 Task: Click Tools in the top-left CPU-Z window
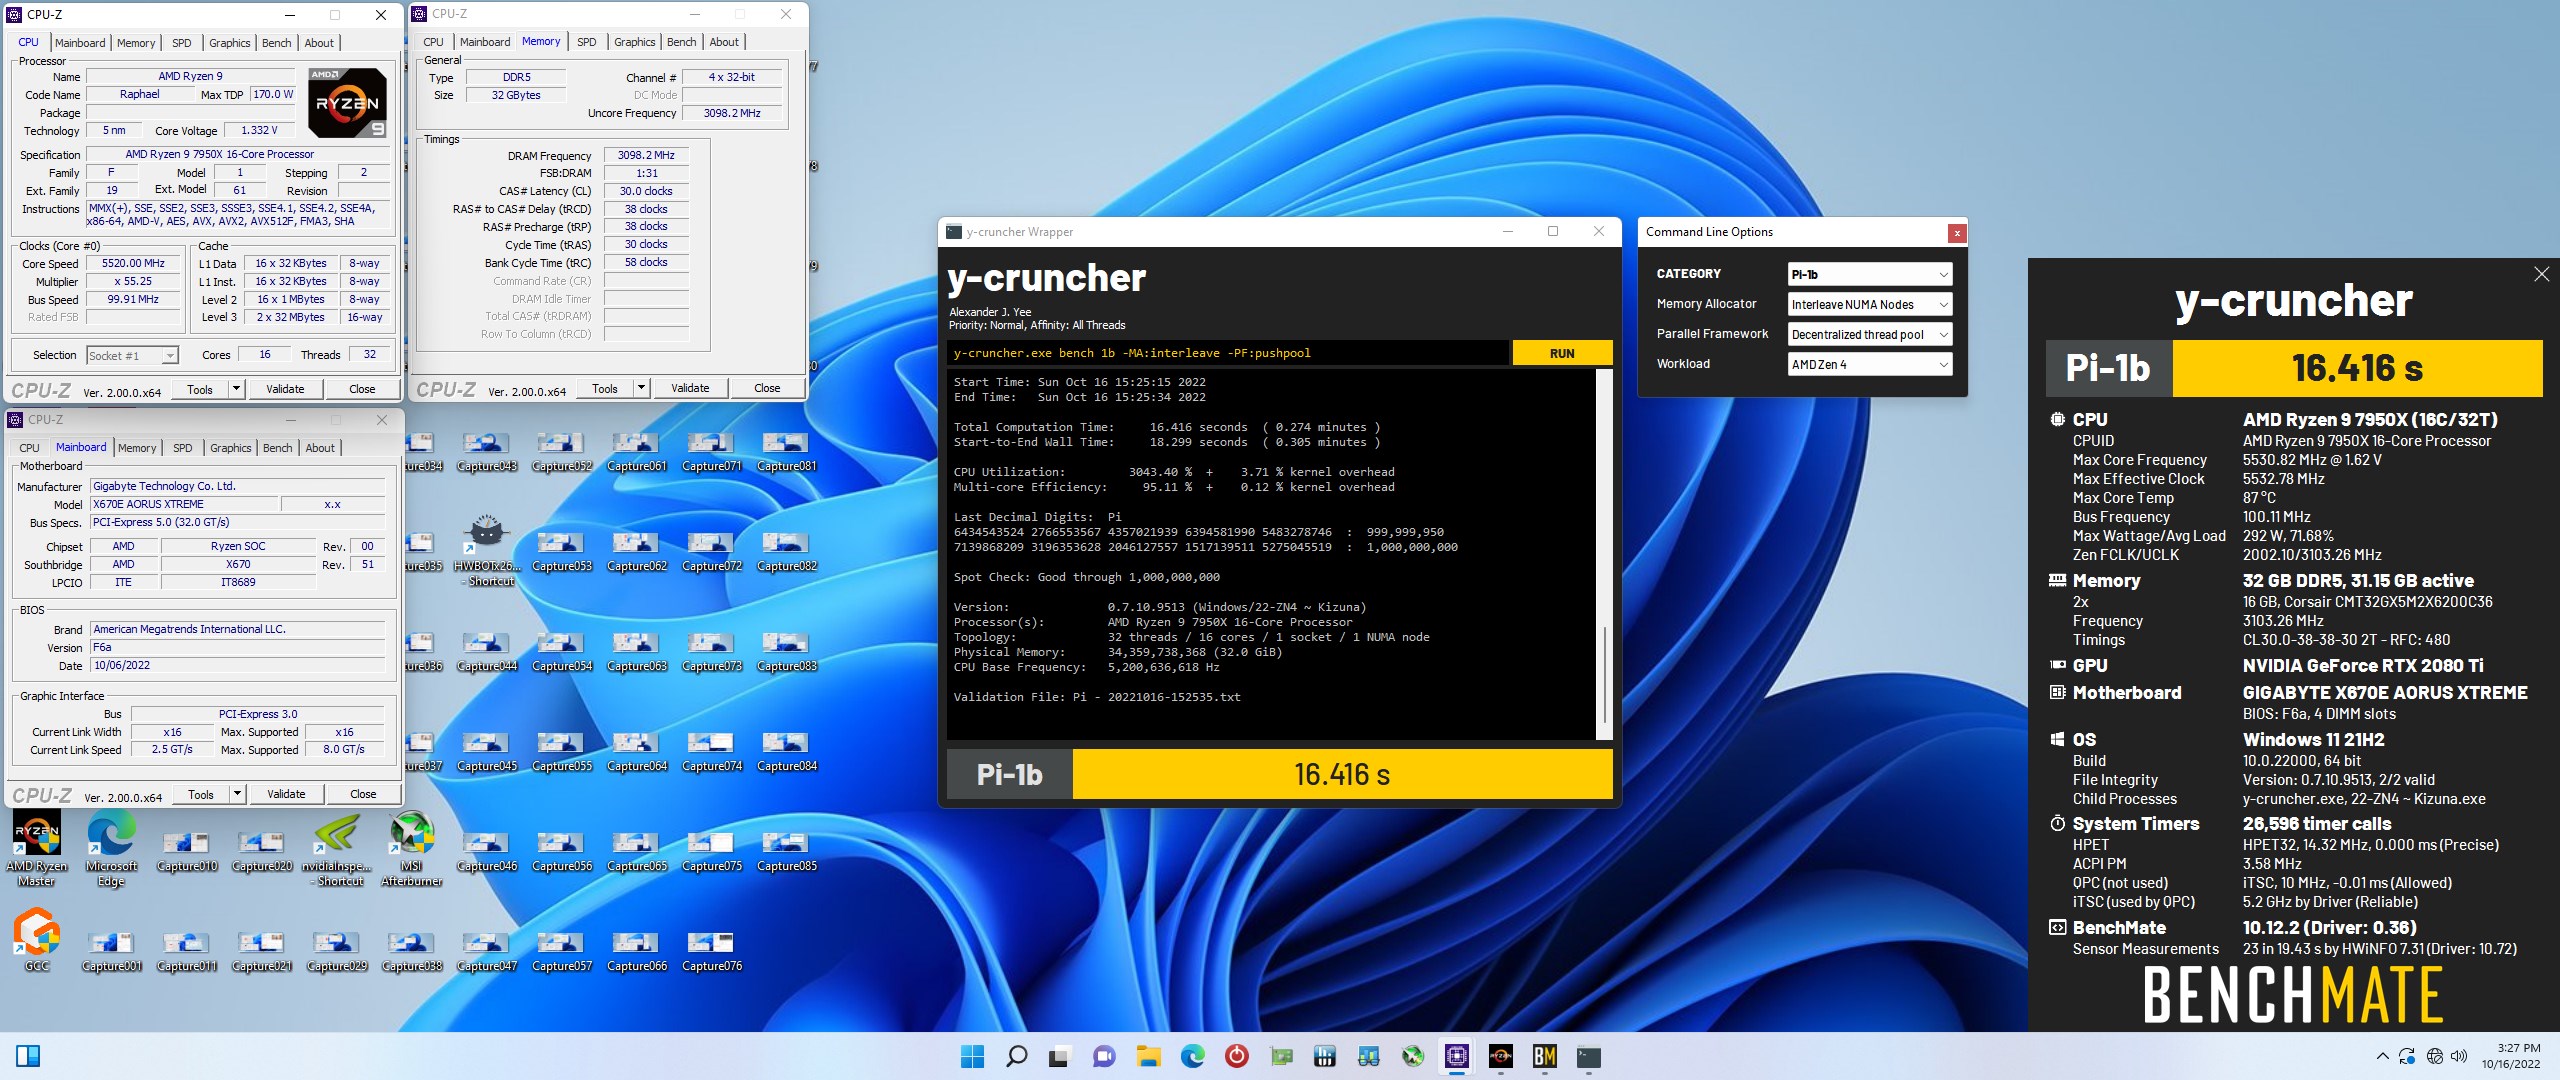click(200, 389)
